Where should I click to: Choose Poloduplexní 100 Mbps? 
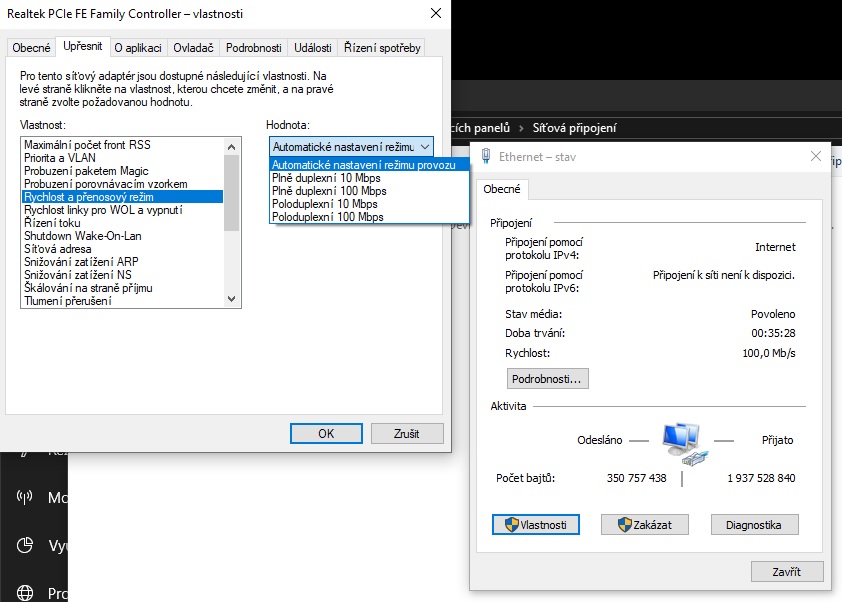pos(369,216)
